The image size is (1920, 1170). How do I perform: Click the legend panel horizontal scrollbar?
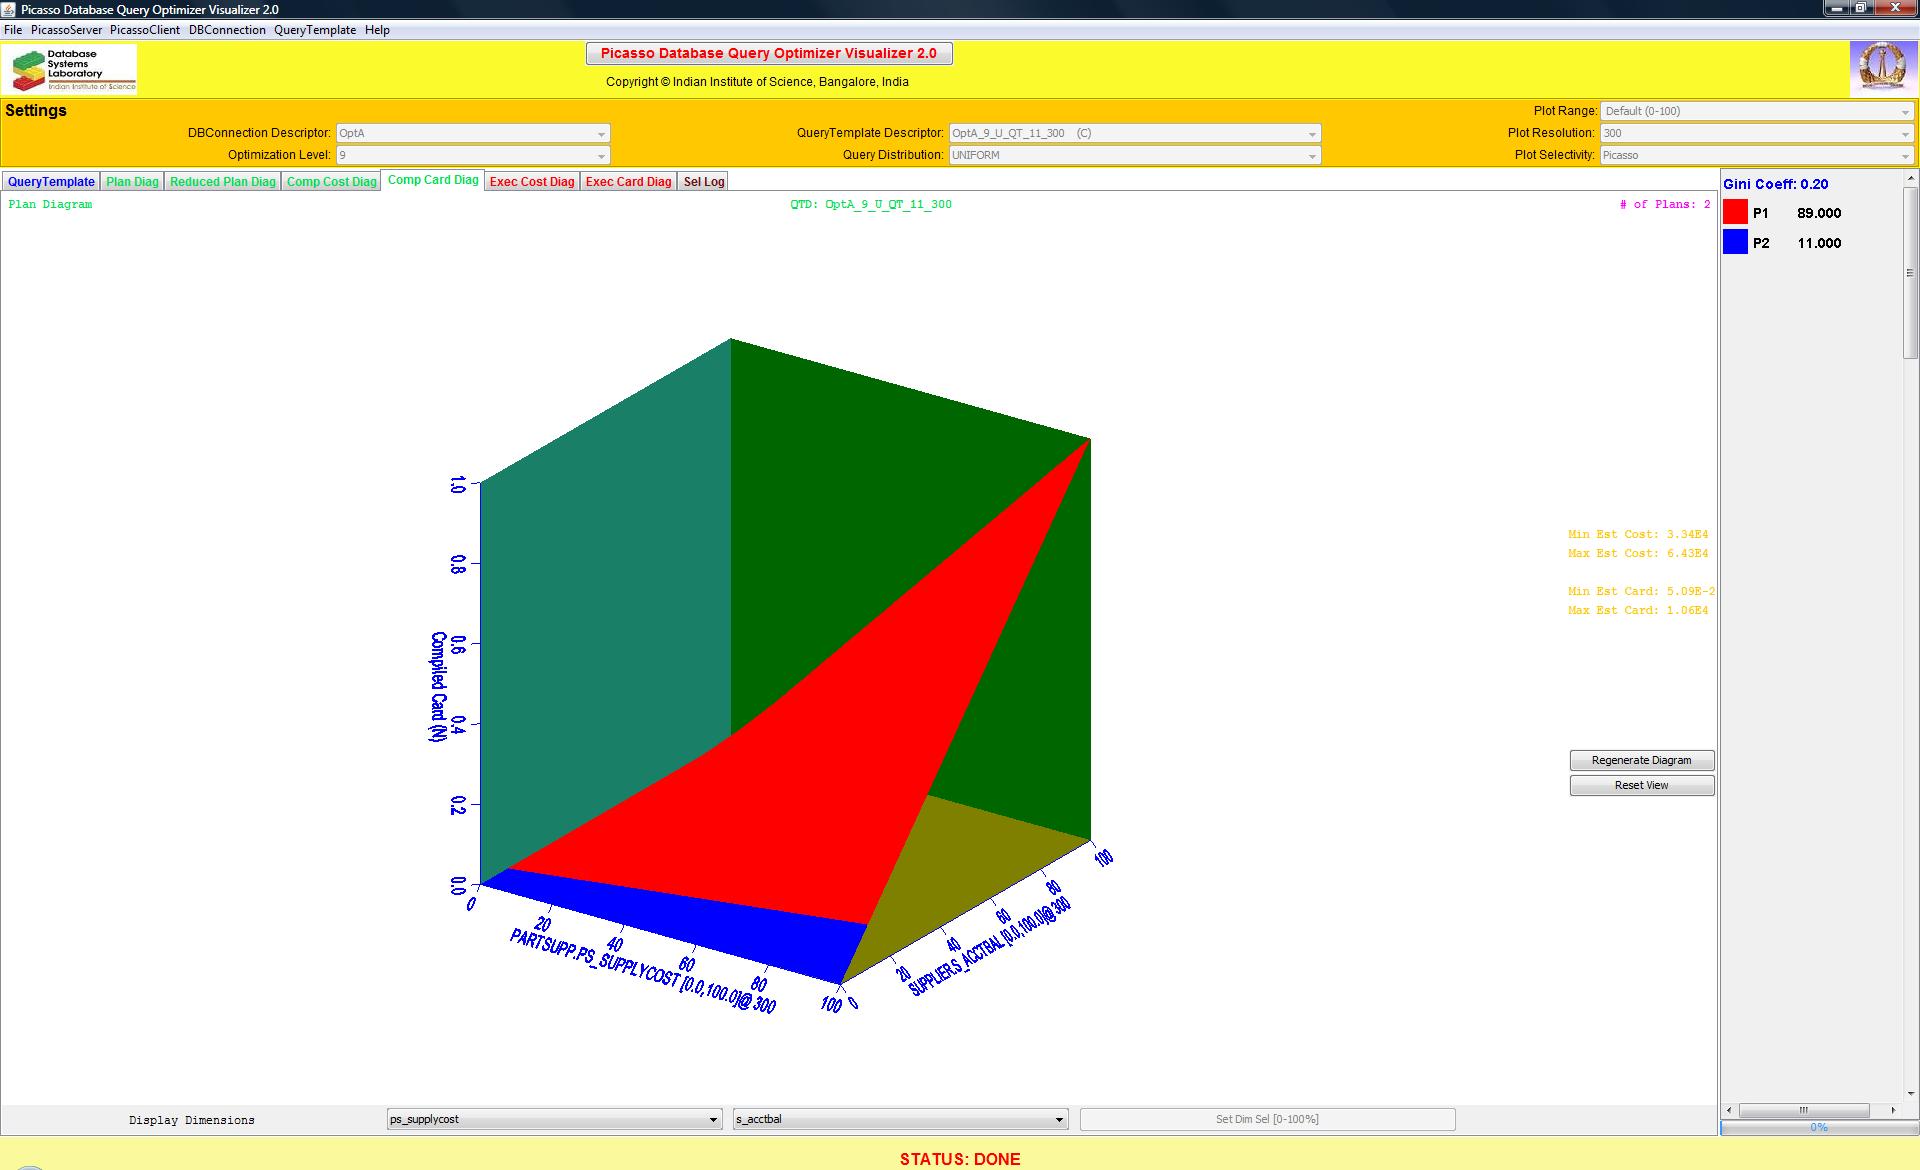tap(1803, 1110)
